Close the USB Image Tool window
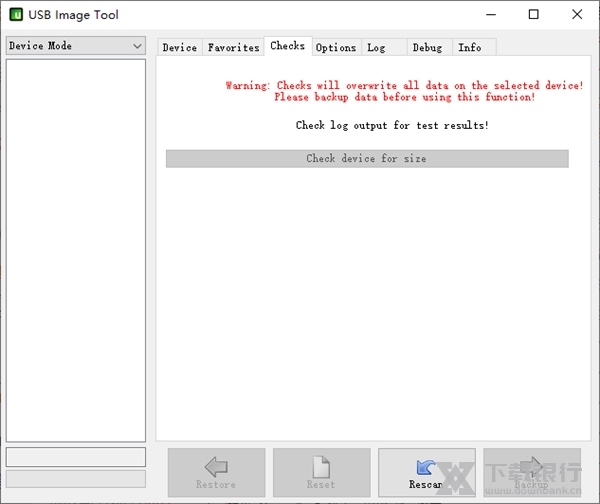The height and width of the screenshot is (504, 600). [577, 14]
